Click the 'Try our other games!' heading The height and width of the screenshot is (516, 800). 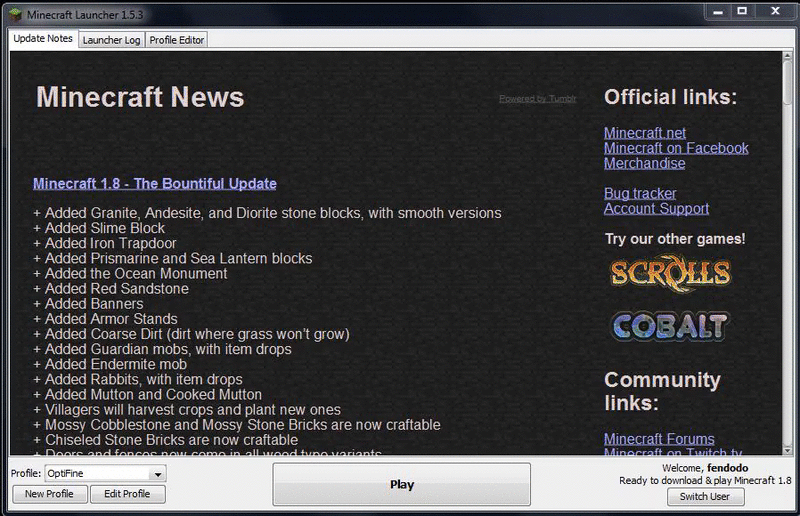675,239
